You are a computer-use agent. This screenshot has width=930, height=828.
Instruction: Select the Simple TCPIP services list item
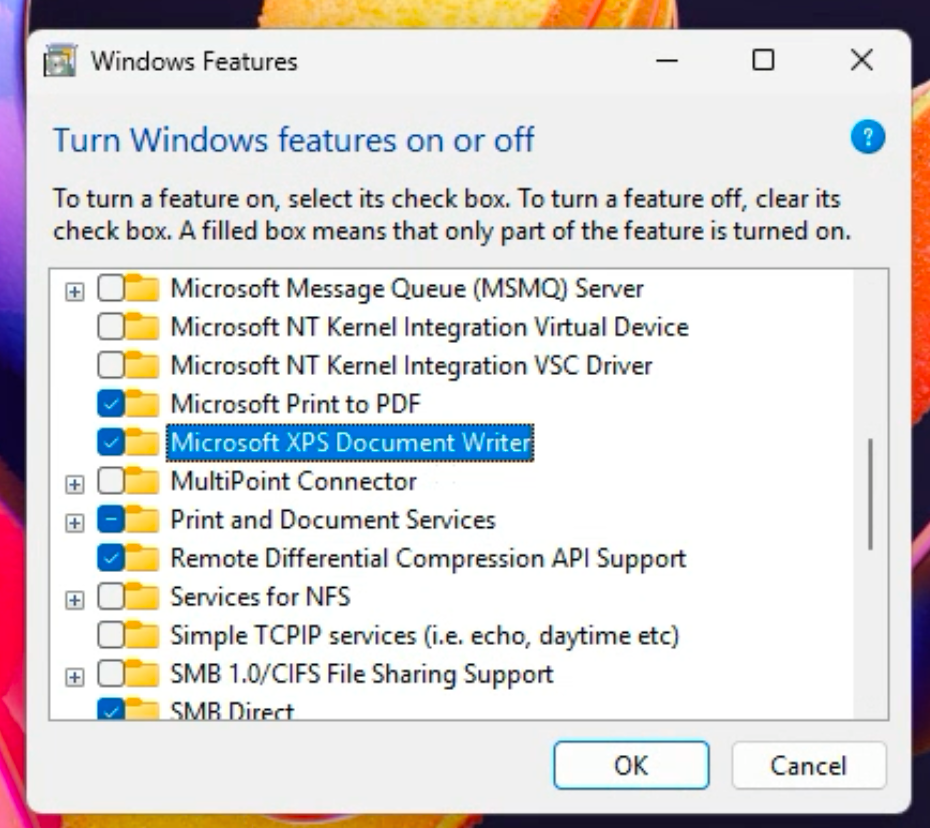(x=424, y=635)
